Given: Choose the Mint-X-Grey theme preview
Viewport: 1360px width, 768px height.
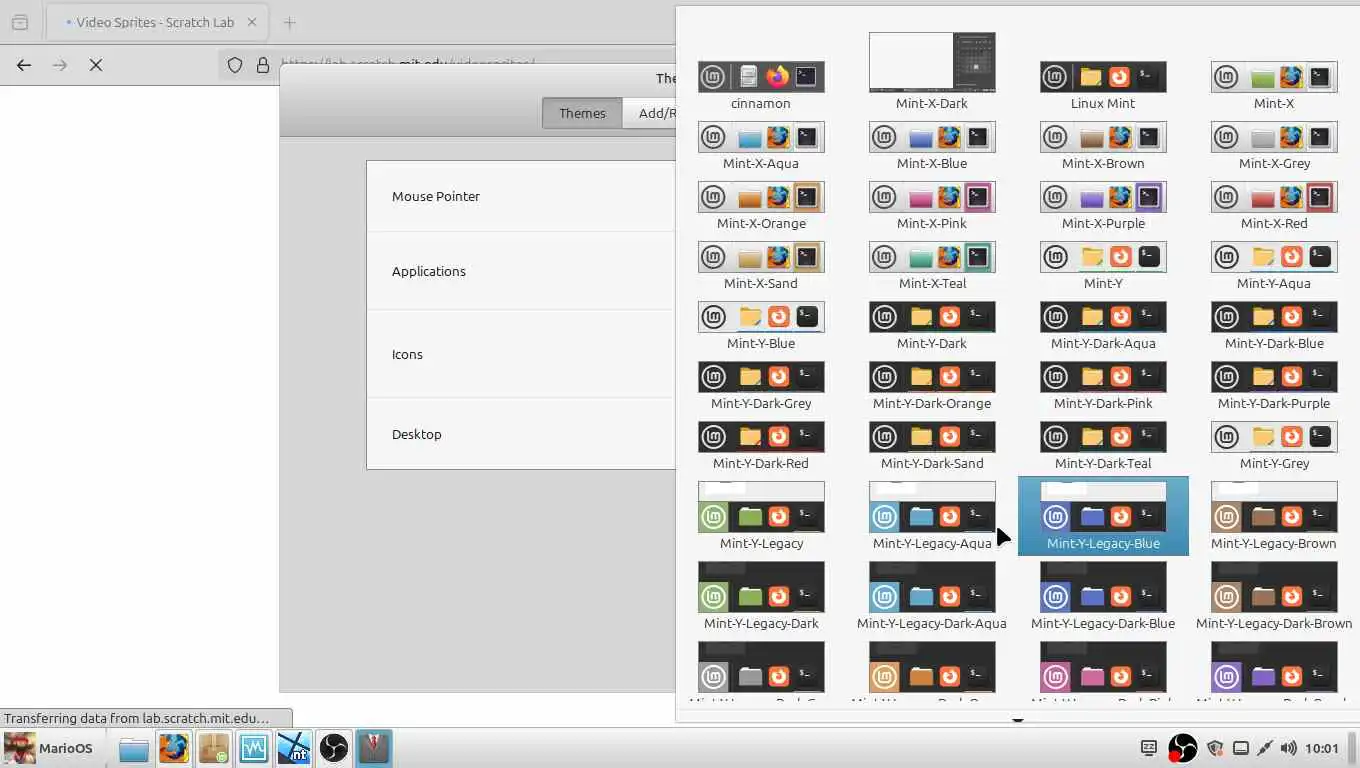Looking at the screenshot, I should click(x=1274, y=137).
